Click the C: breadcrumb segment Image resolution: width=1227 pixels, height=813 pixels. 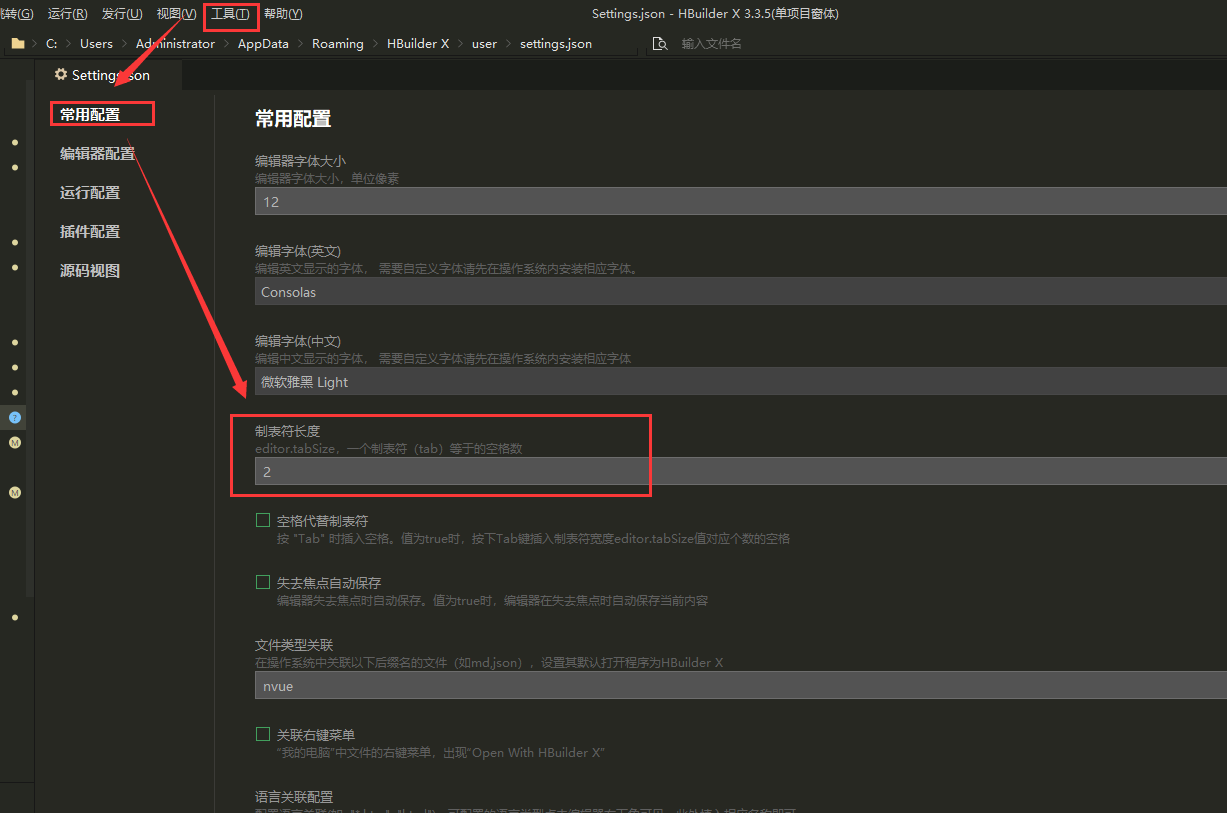tap(51, 44)
